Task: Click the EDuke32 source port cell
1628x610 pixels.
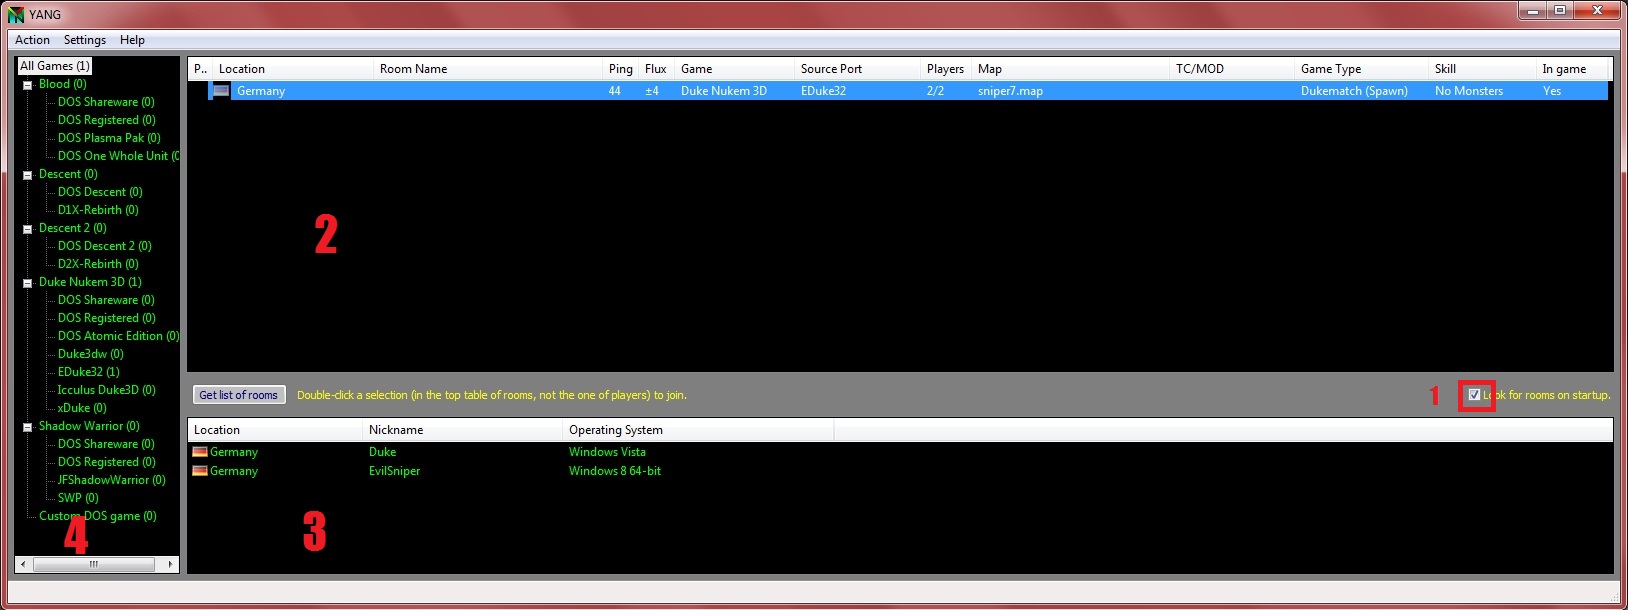Action: pyautogui.click(x=823, y=91)
